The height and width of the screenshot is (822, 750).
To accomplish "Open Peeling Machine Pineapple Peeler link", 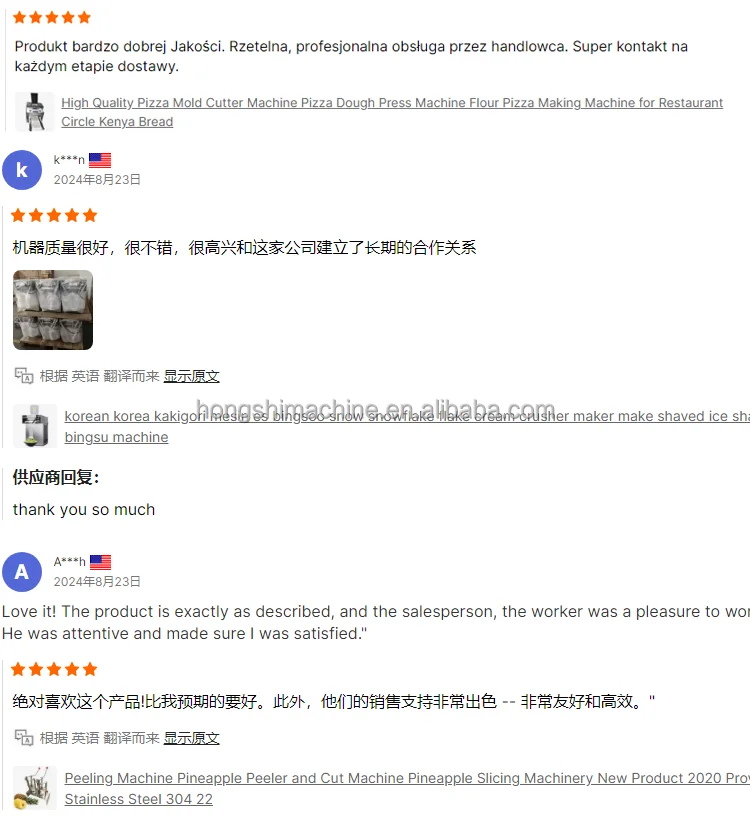I will (407, 778).
